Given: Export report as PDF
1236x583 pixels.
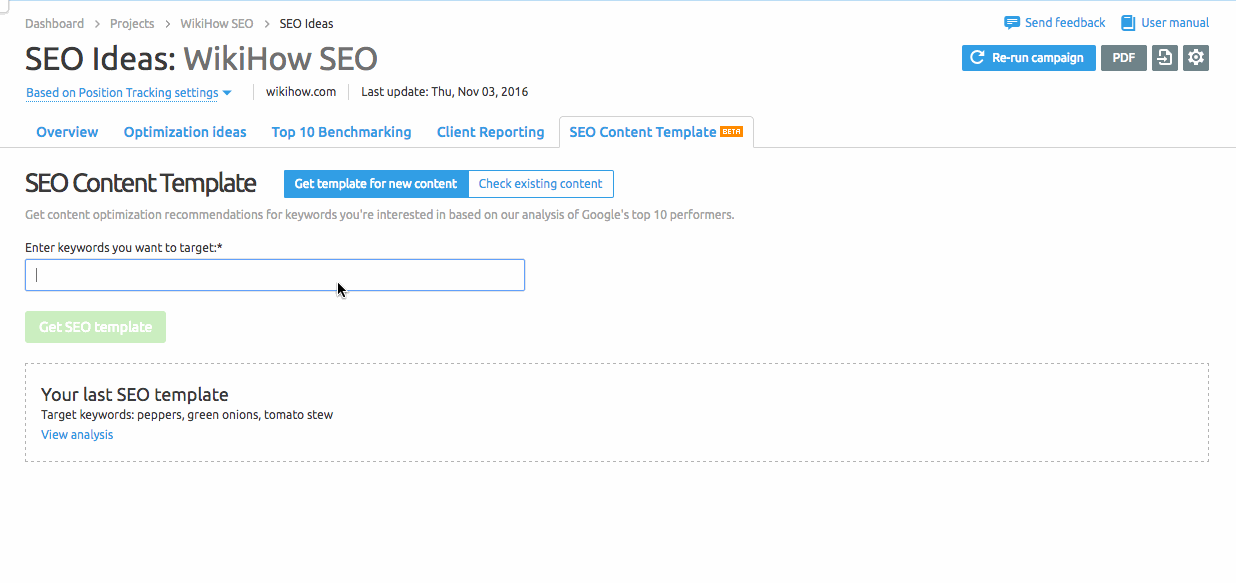Looking at the screenshot, I should pos(1124,58).
